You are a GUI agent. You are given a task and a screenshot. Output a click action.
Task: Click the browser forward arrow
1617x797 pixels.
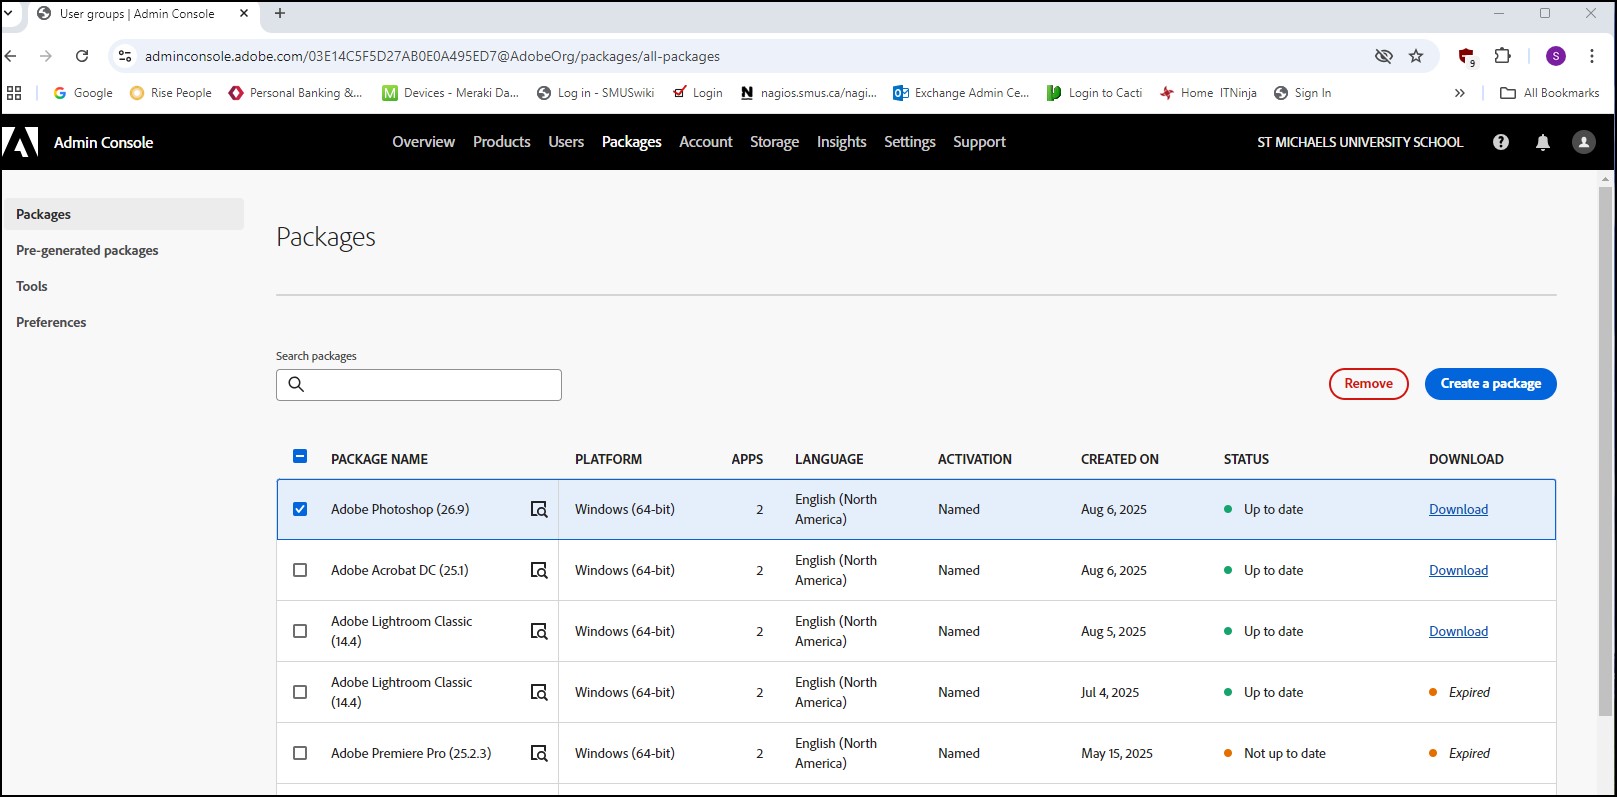coord(46,56)
